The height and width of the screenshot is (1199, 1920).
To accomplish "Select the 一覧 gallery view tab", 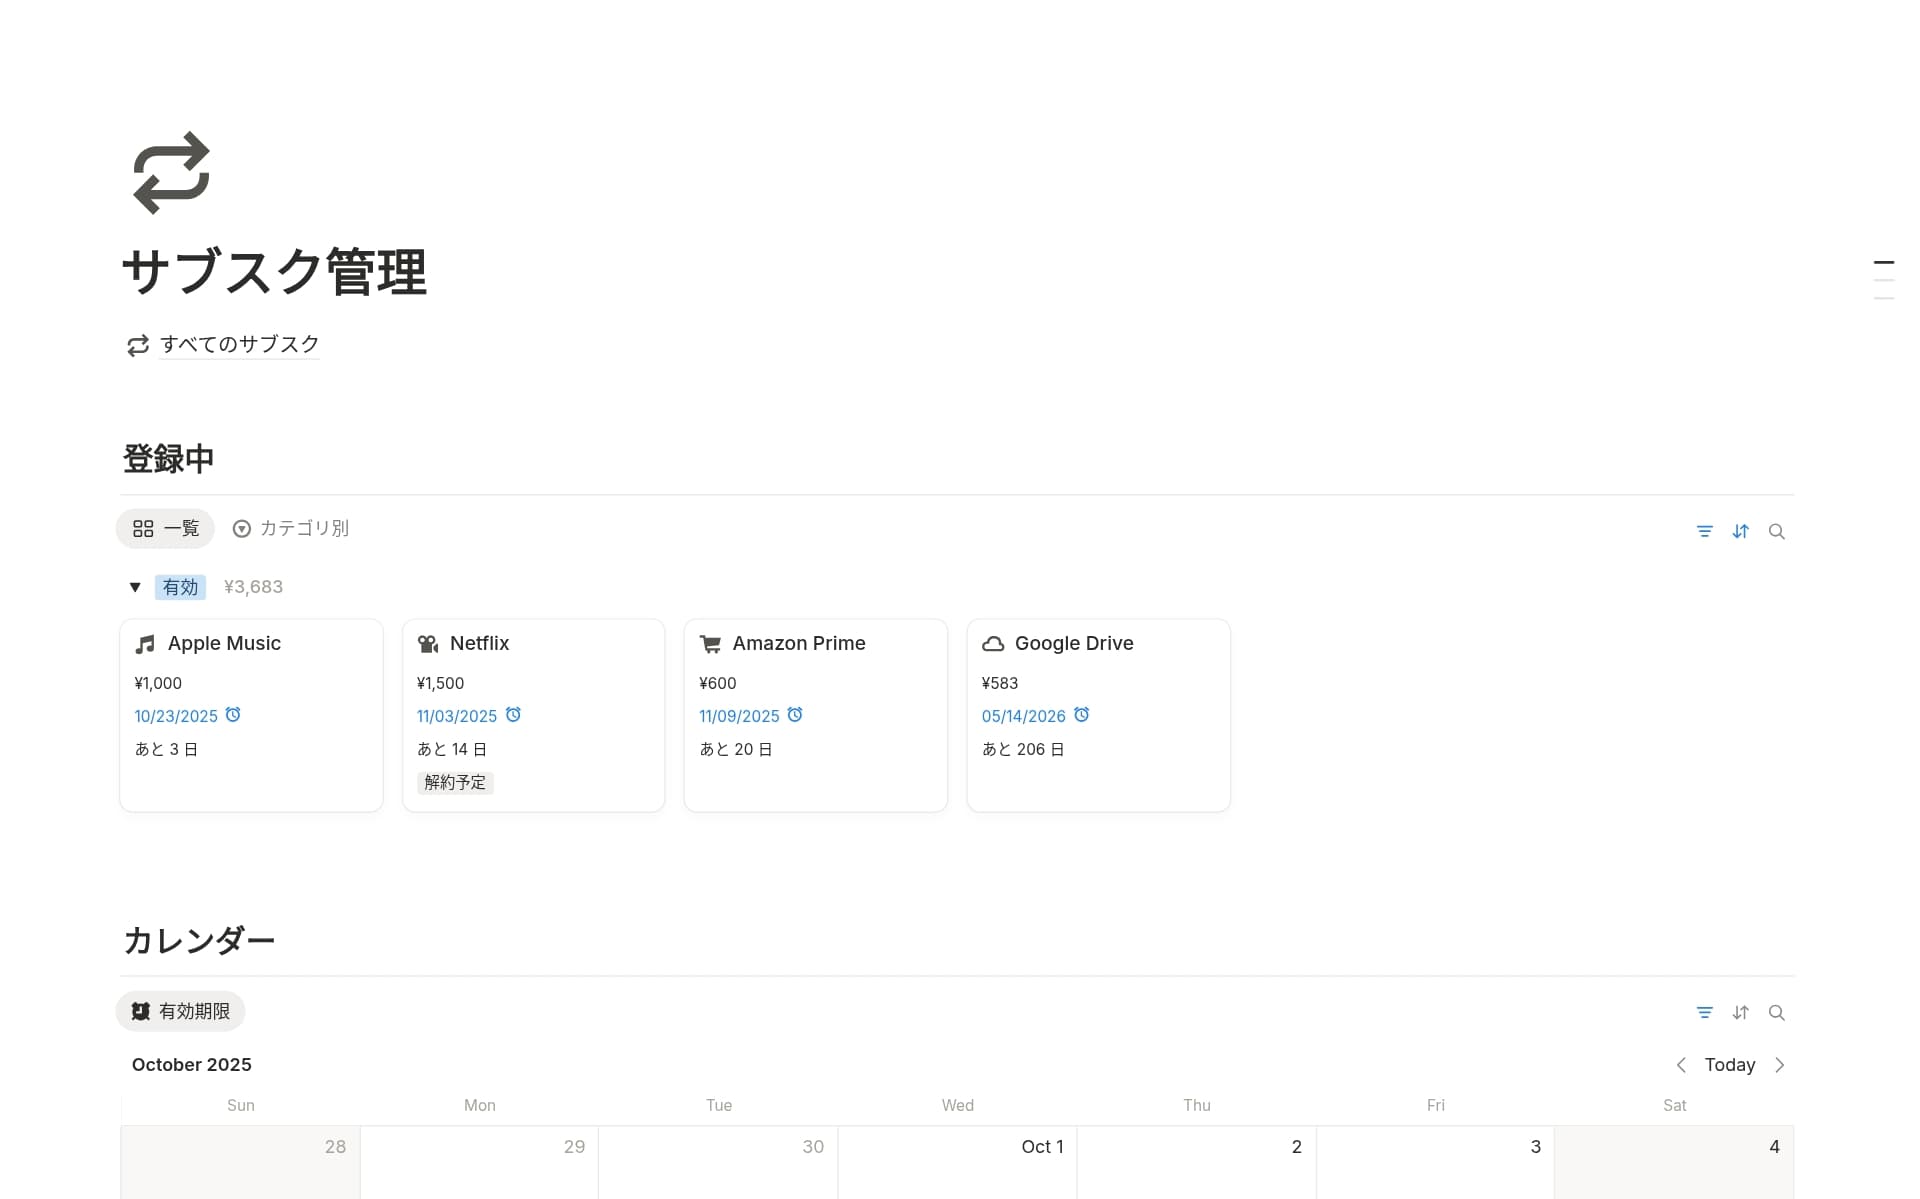I will pyautogui.click(x=166, y=528).
